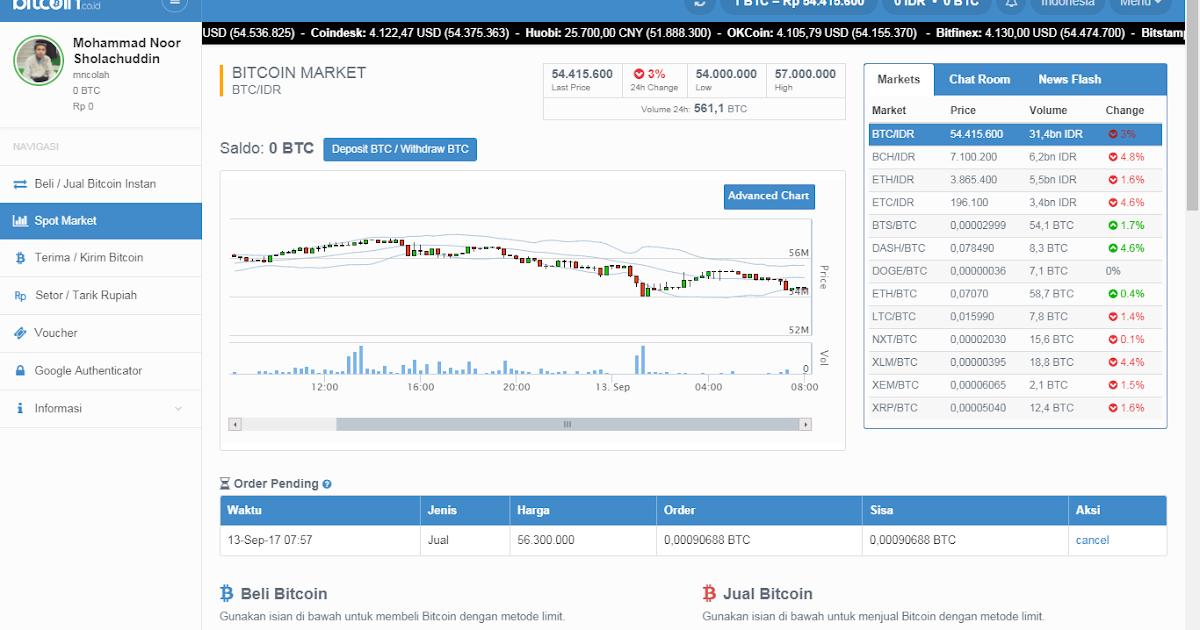Click Deposit BTC / Withdraw BTC button

pos(400,149)
